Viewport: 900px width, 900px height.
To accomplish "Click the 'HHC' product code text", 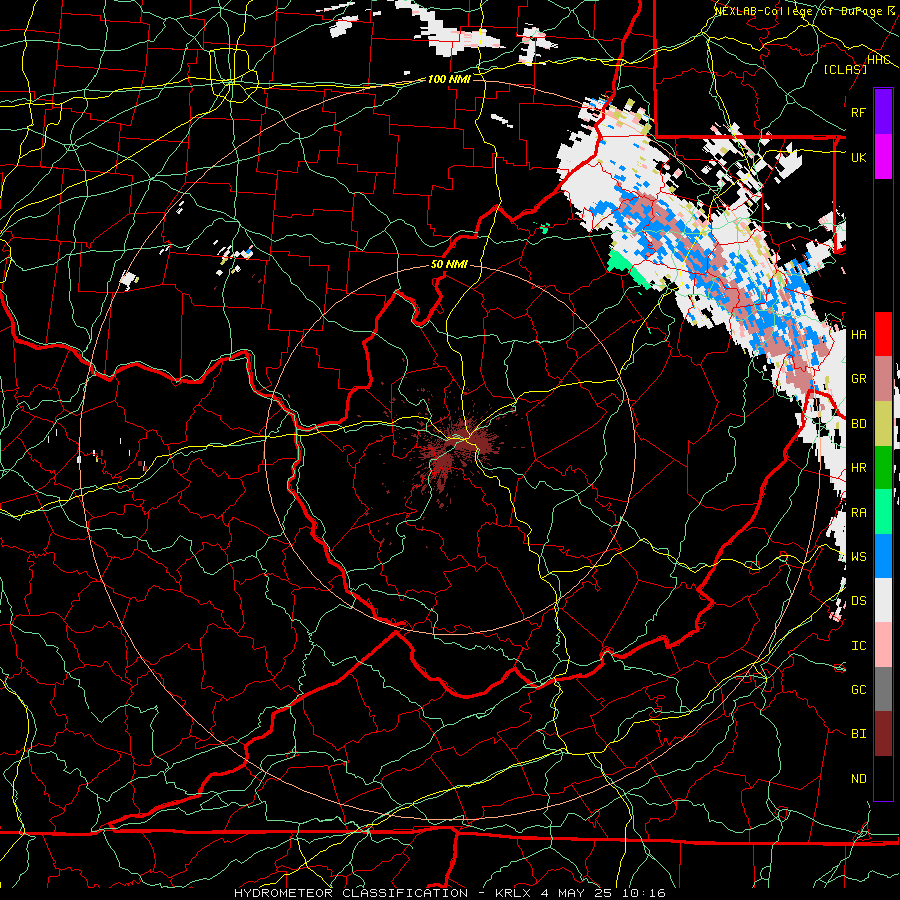I will pyautogui.click(x=878, y=59).
